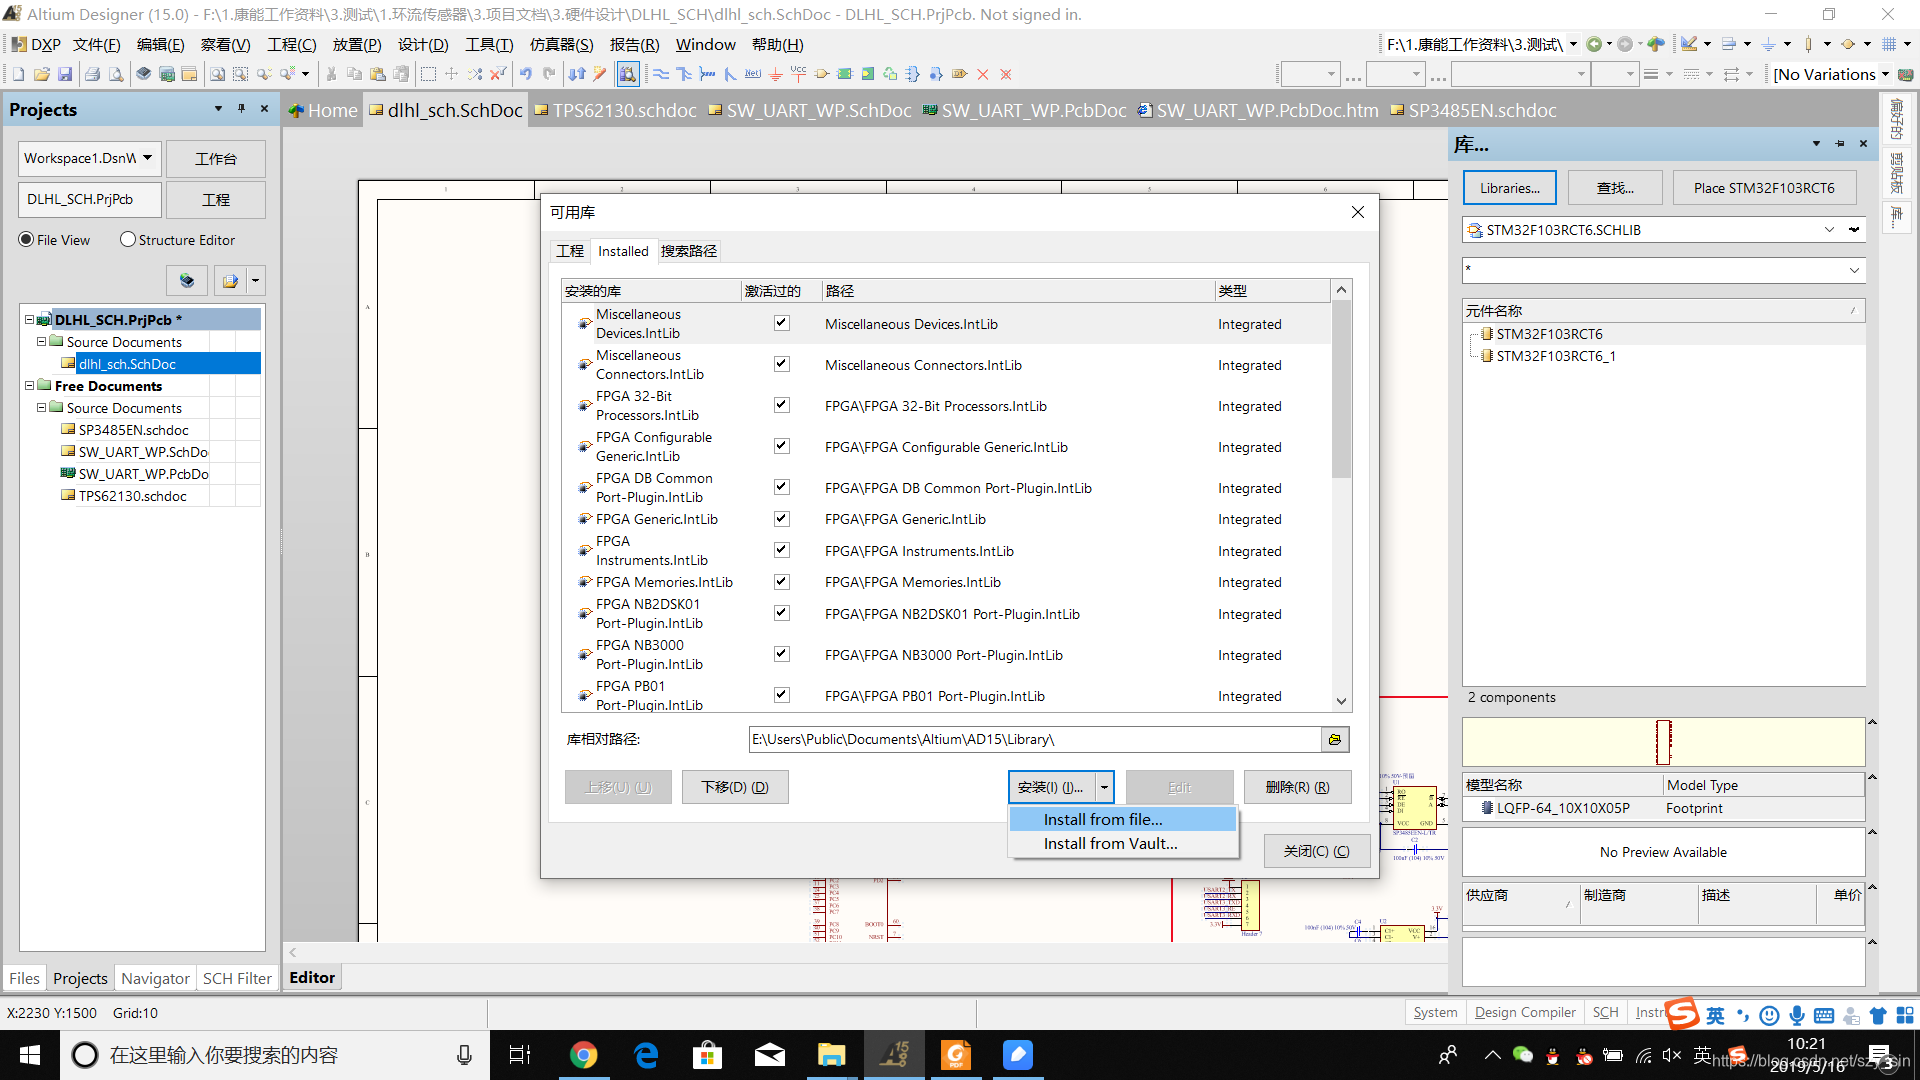This screenshot has height=1080, width=1920.
Task: Click the GND power port icon
Action: (775, 74)
